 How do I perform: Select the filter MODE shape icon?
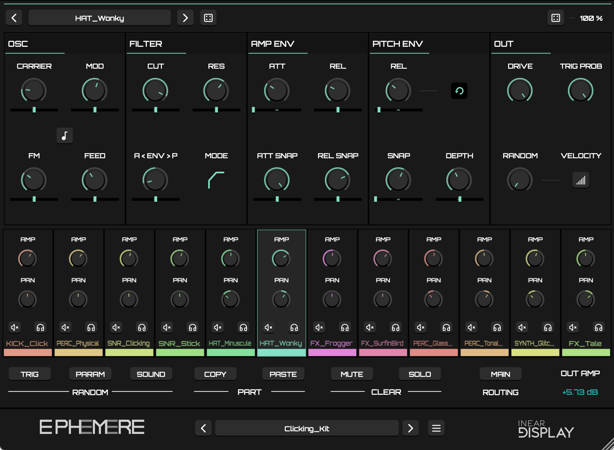tap(216, 180)
